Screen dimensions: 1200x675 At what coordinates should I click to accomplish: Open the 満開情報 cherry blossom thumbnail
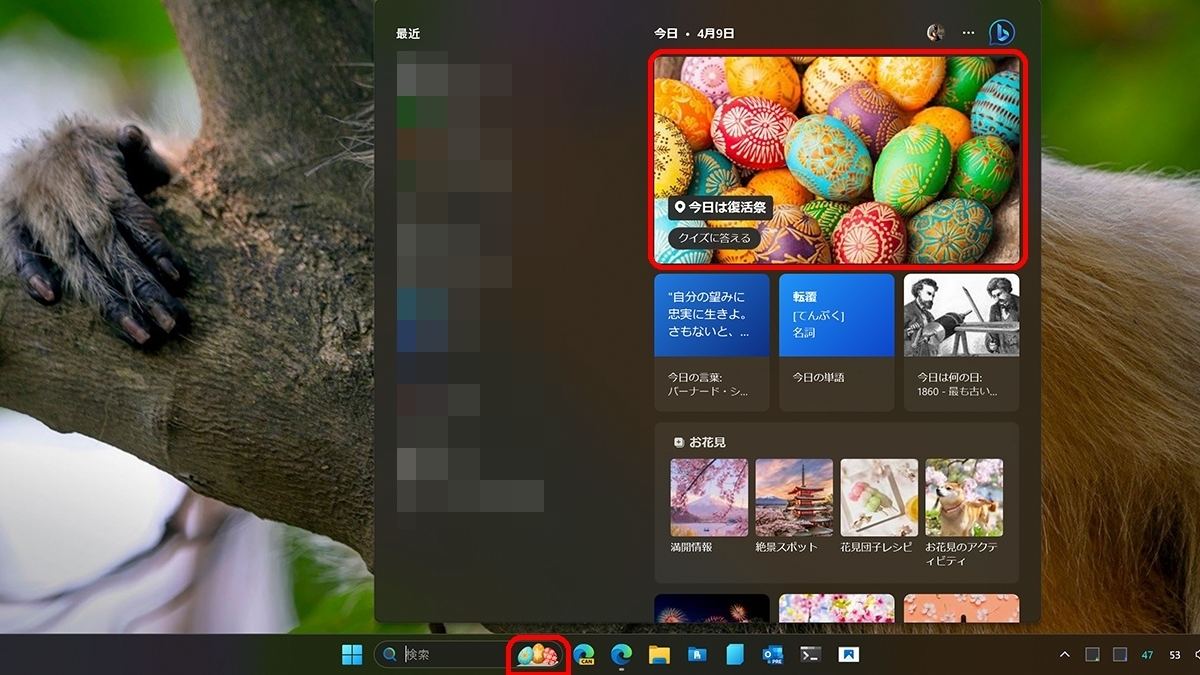709,495
